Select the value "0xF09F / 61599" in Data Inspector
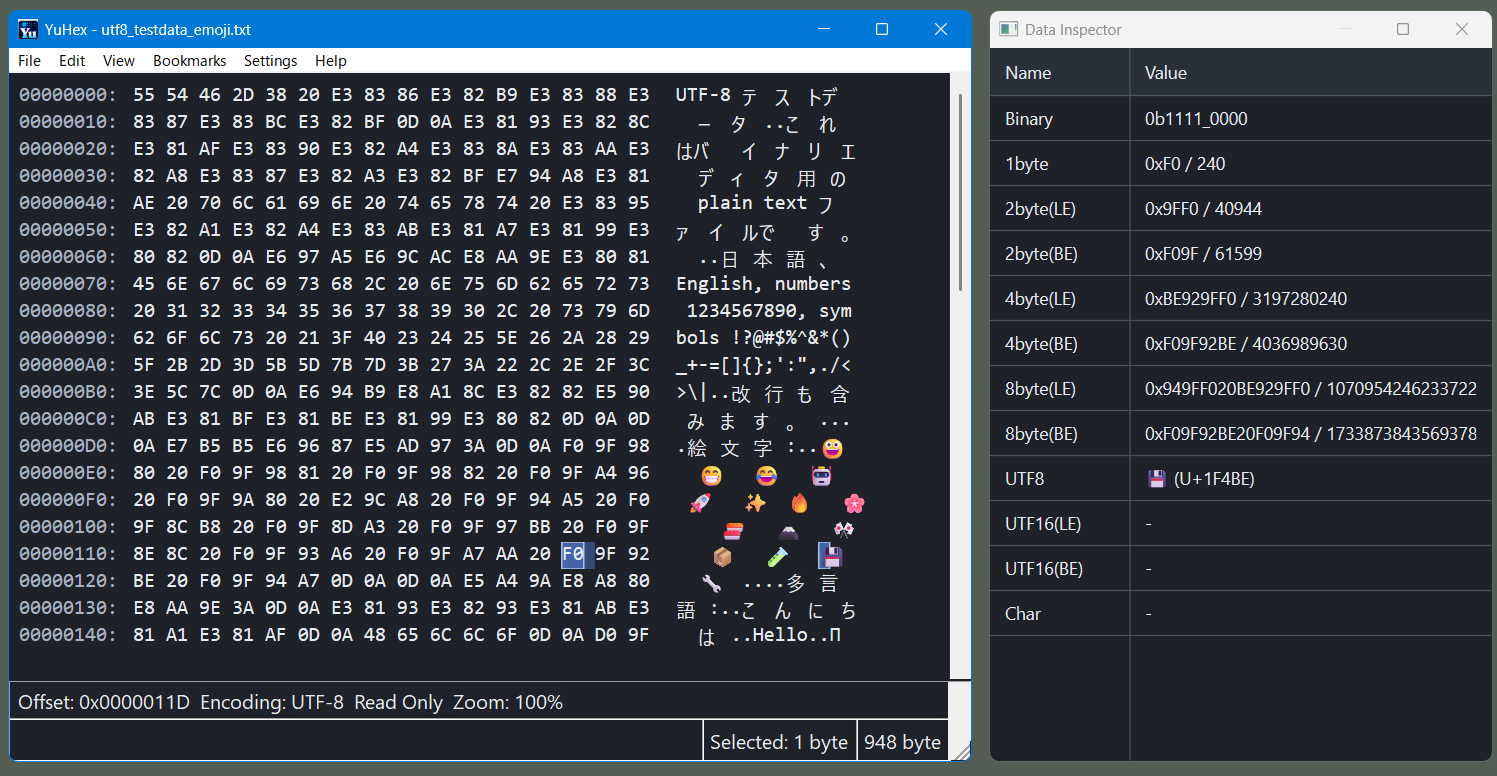The image size is (1497, 776). pos(1203,254)
